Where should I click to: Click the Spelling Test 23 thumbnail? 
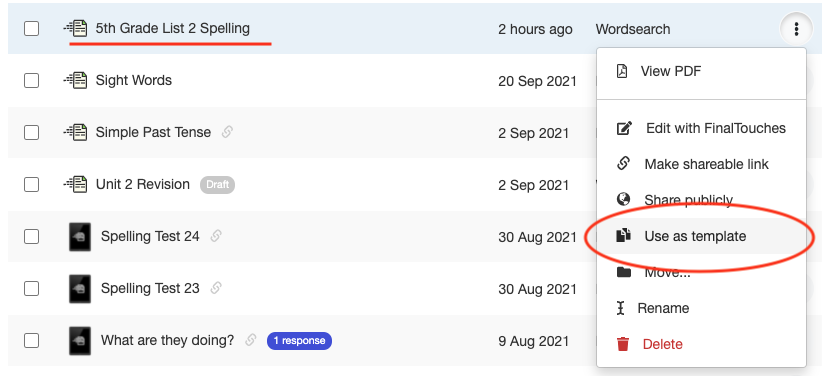click(x=80, y=289)
